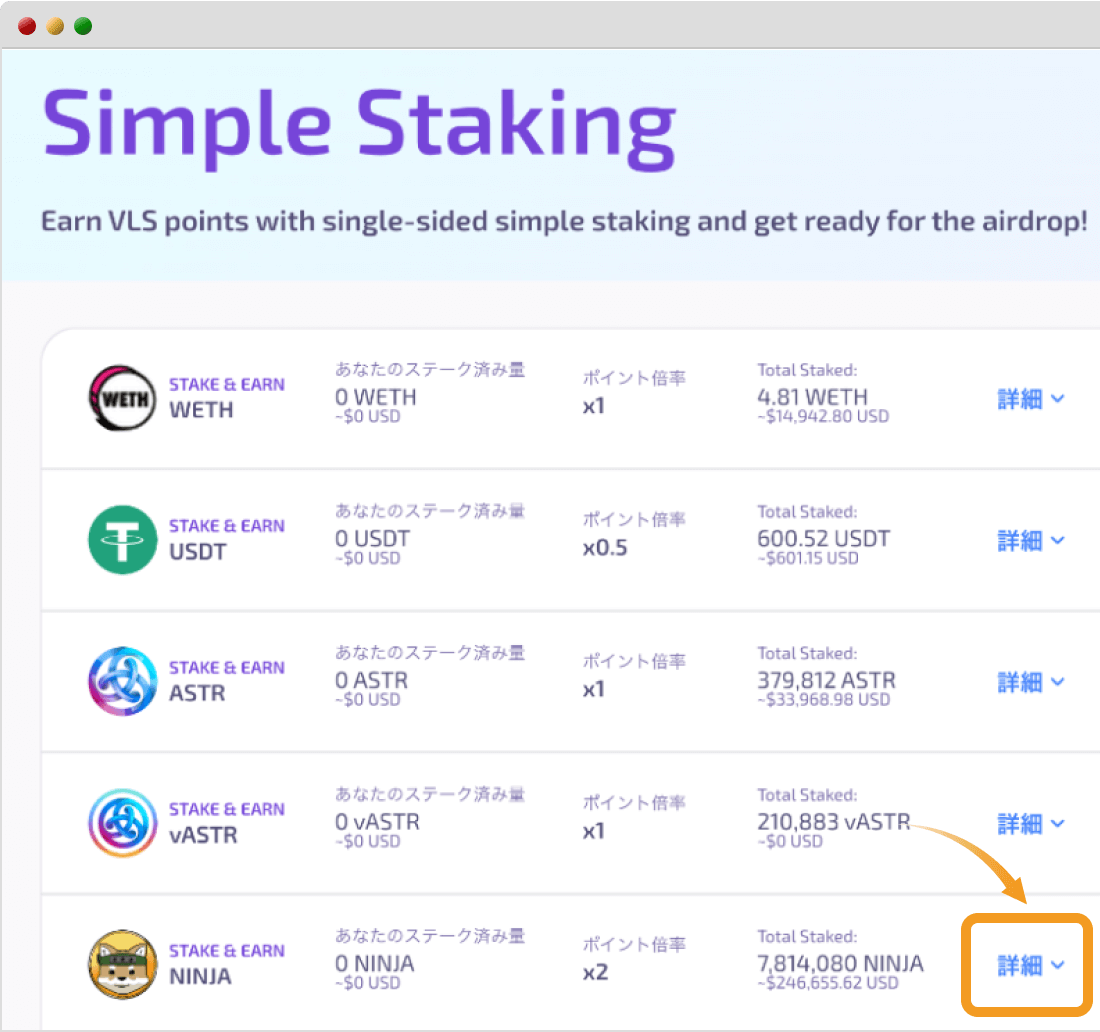1100x1032 pixels.
Task: Click the green window maximize button
Action: click(x=83, y=26)
